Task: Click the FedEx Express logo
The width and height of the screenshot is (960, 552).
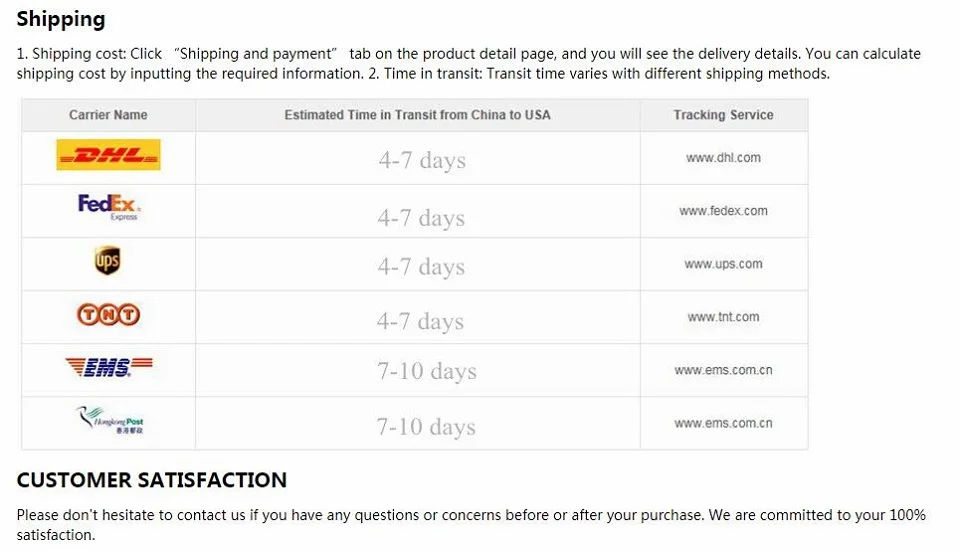Action: (109, 207)
